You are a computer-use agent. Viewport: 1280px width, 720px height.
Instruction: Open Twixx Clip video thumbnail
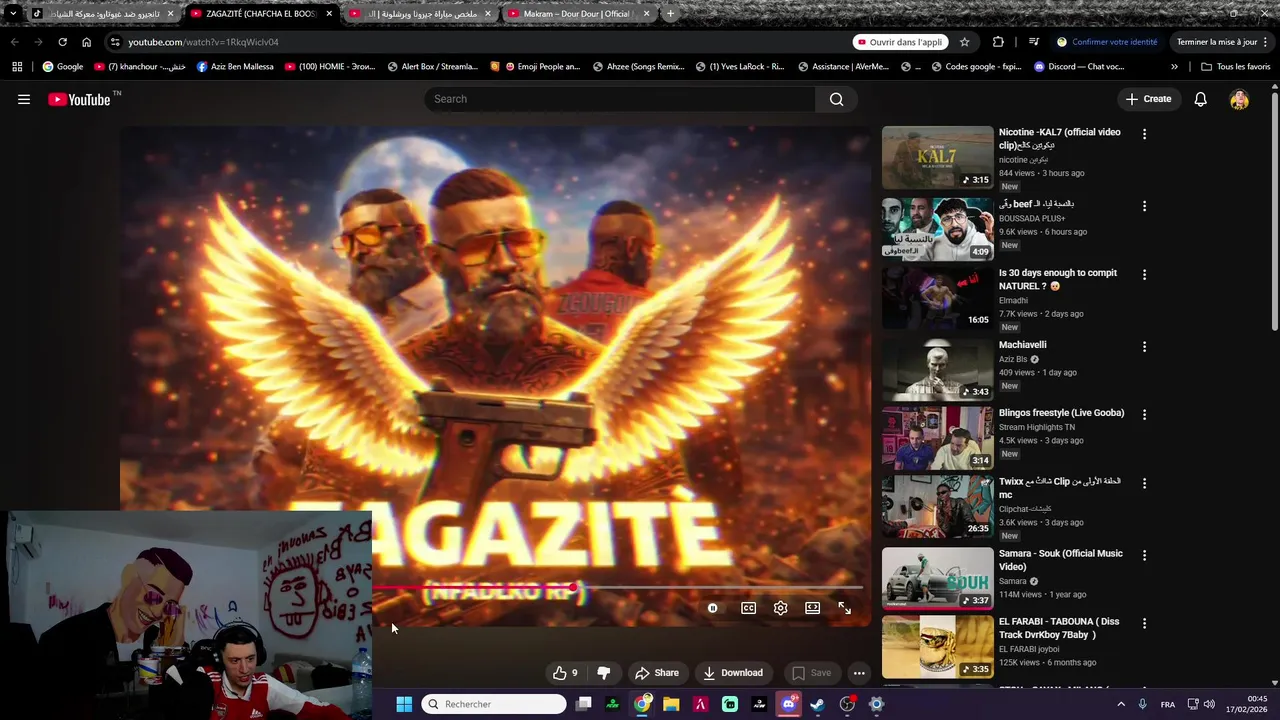click(937, 506)
